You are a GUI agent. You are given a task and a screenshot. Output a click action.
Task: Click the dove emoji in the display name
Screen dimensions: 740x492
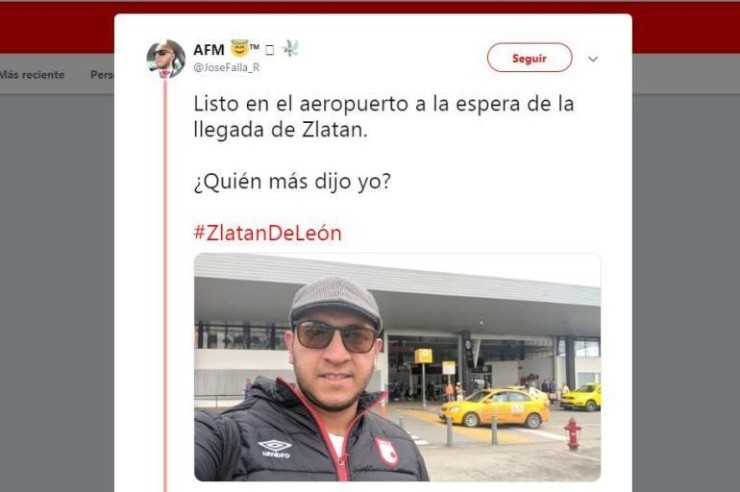290,48
